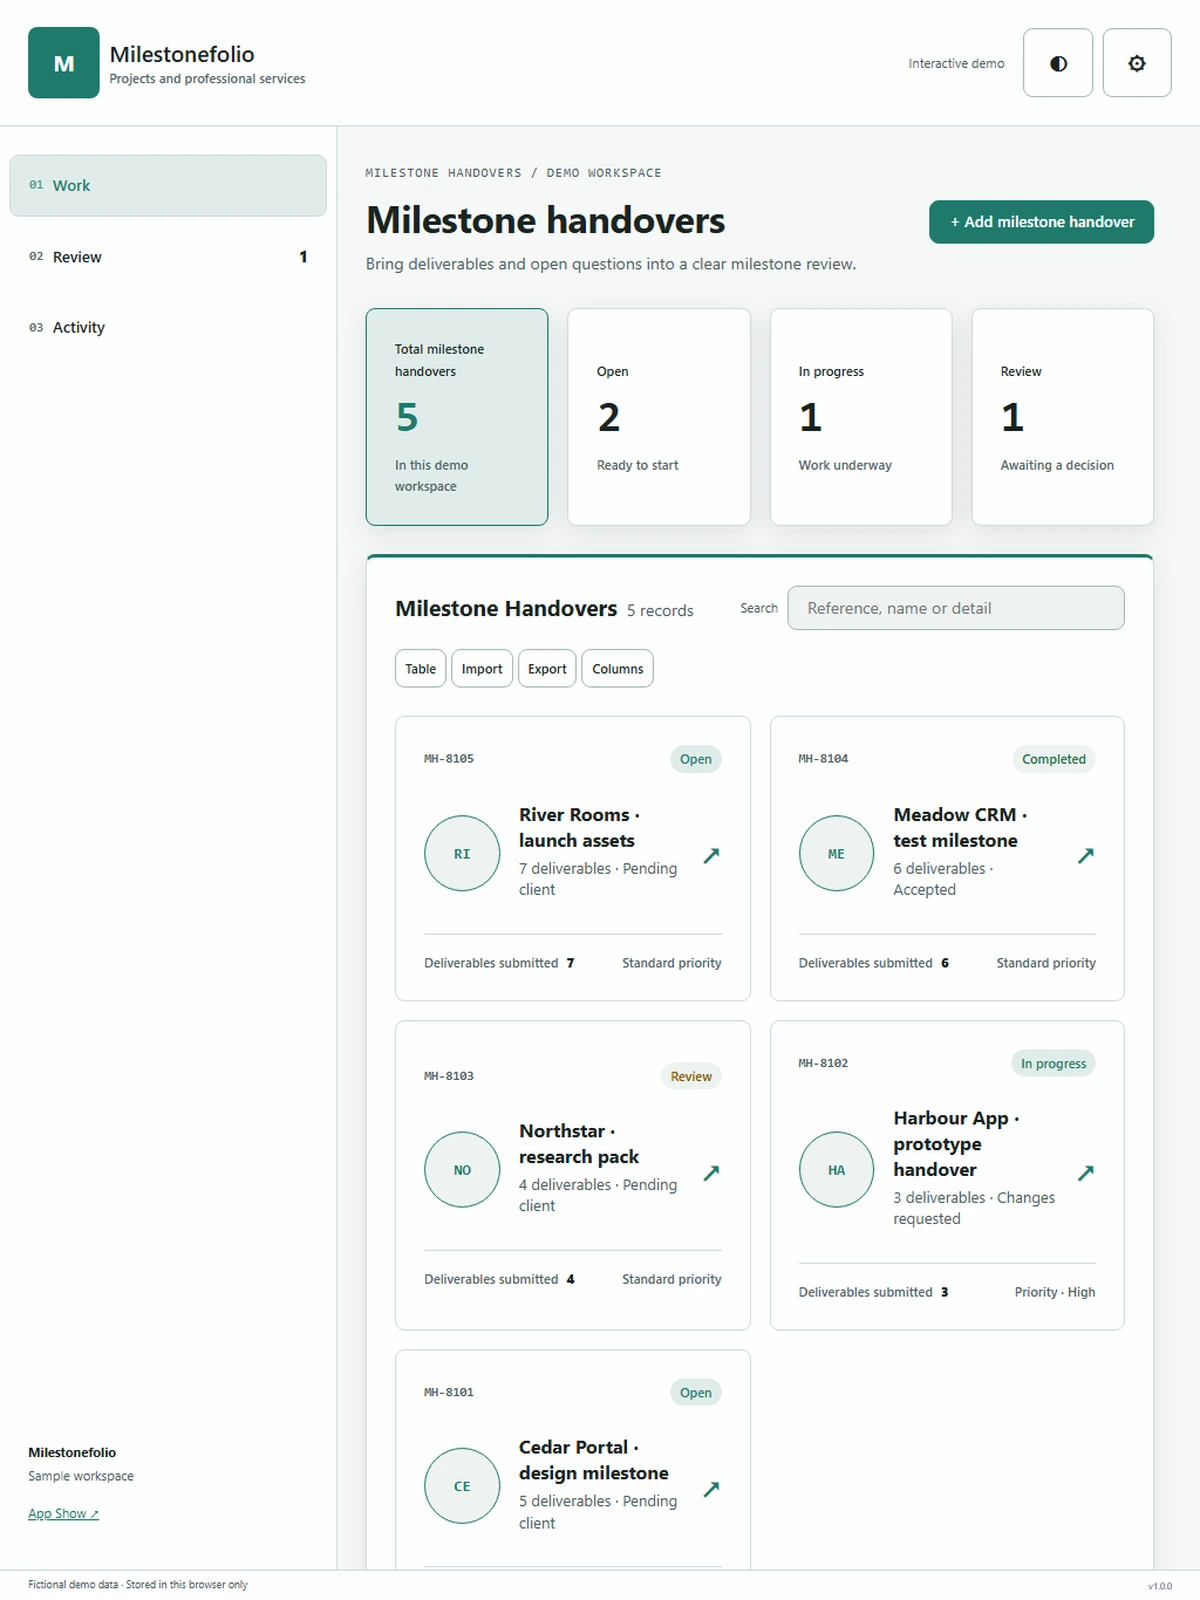This screenshot has width=1200, height=1600.
Task: Click the MILESTONE HANDOVERS breadcrumb
Action: [443, 173]
